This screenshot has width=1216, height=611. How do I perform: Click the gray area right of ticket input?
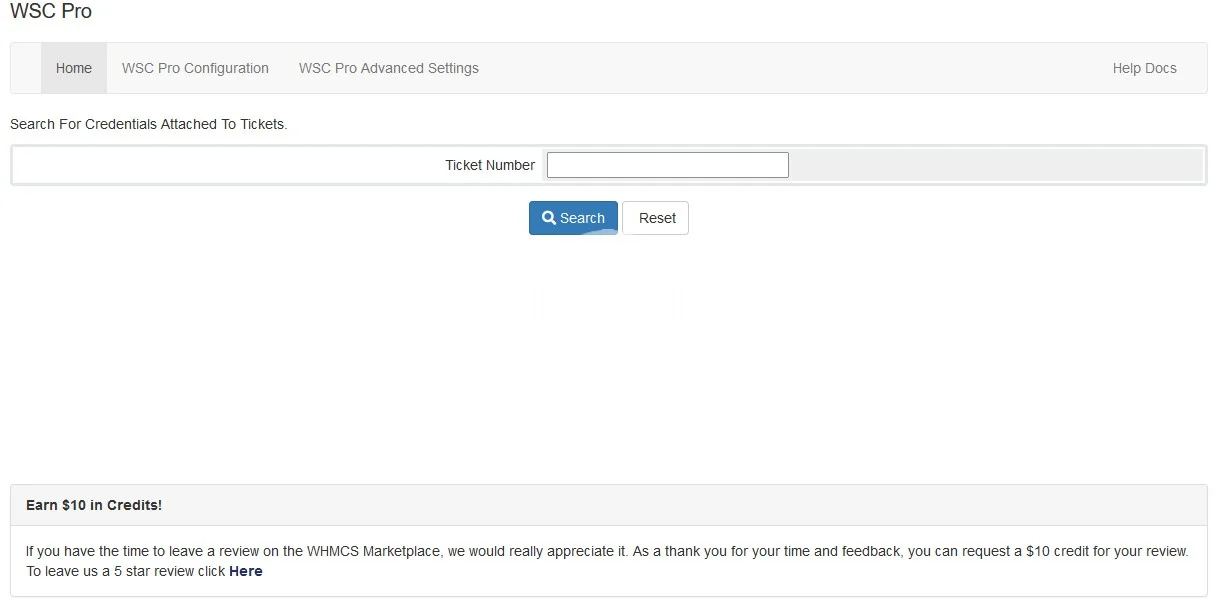[995, 165]
